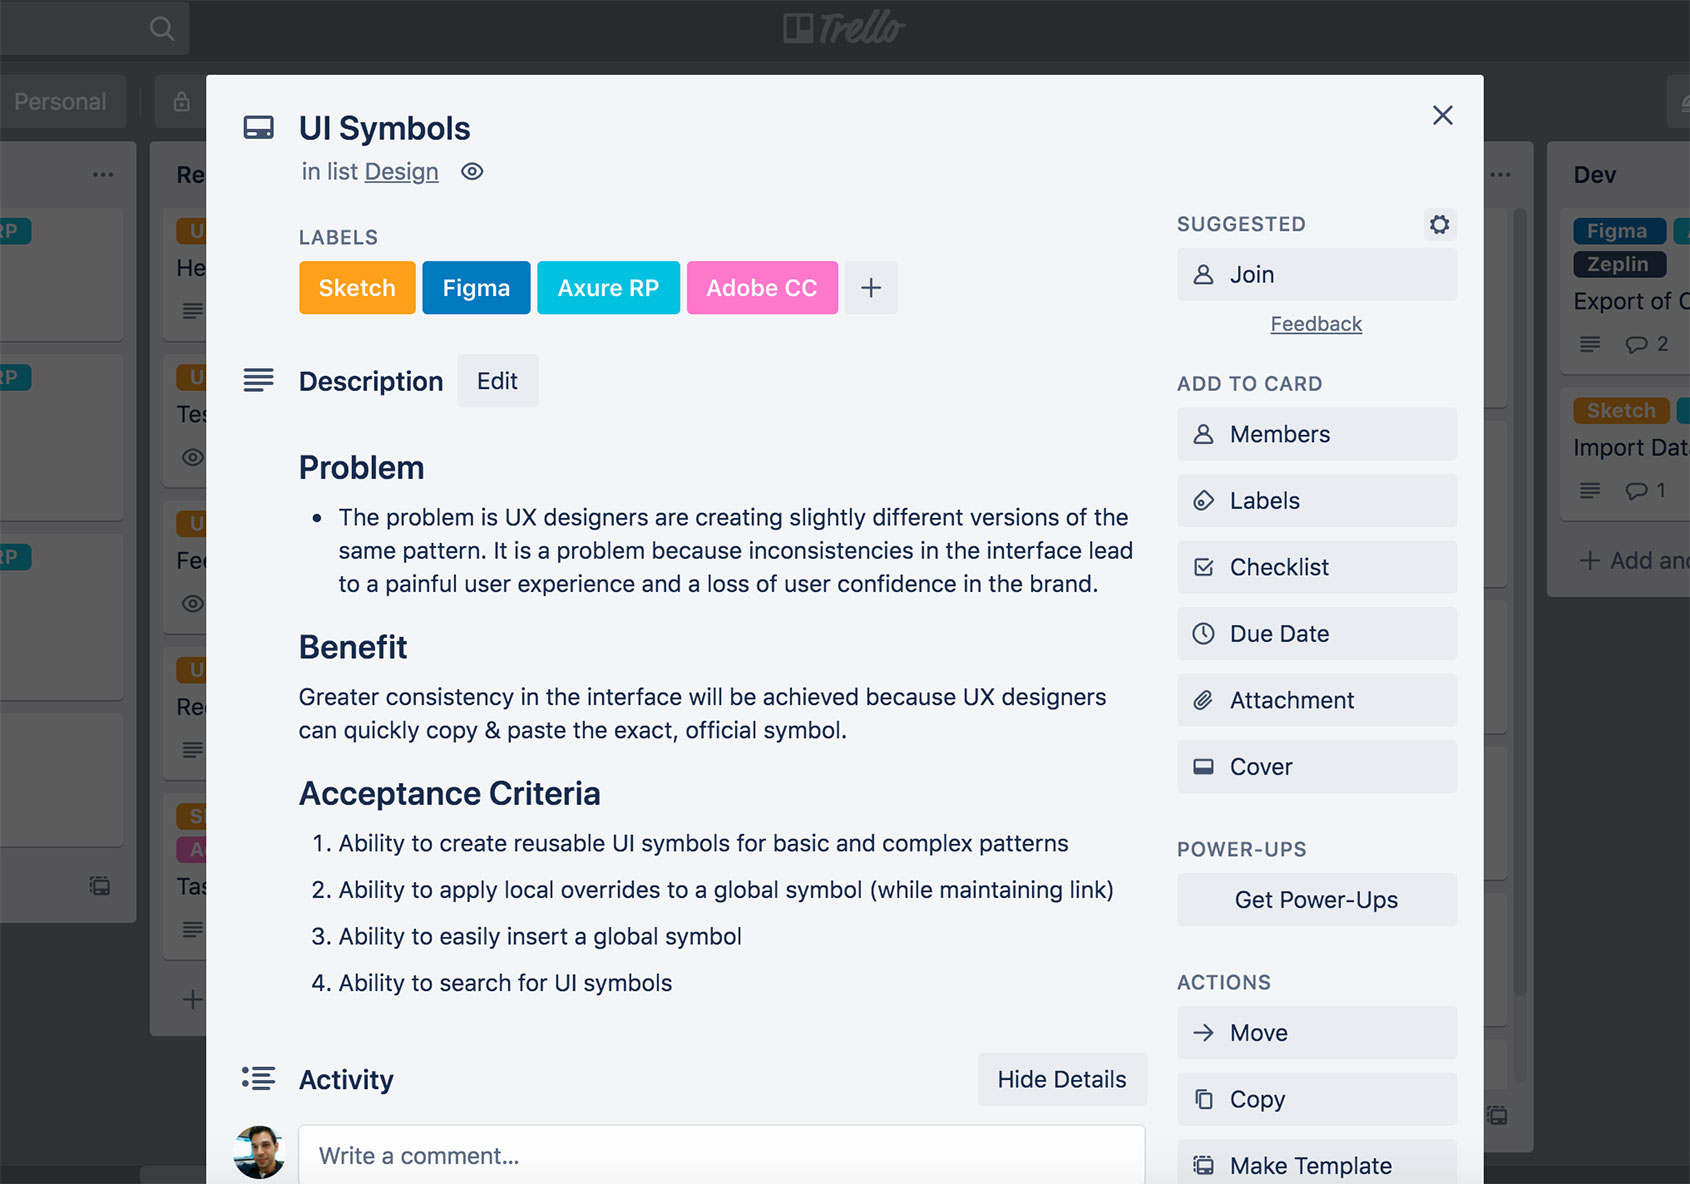Open the Design list link

(401, 172)
